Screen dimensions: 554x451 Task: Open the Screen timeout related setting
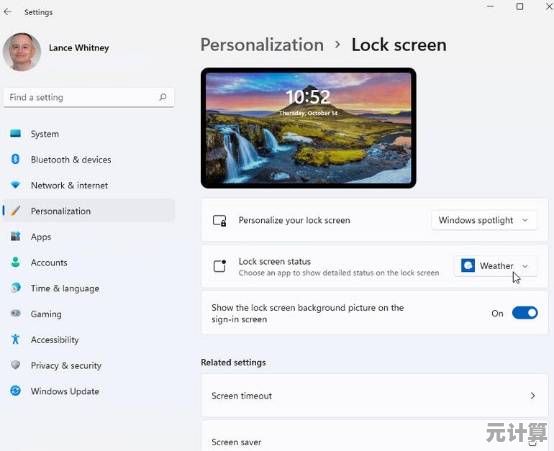[x=374, y=396]
